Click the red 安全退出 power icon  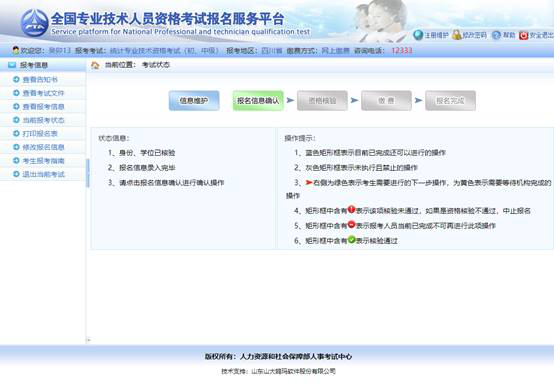[x=523, y=35]
